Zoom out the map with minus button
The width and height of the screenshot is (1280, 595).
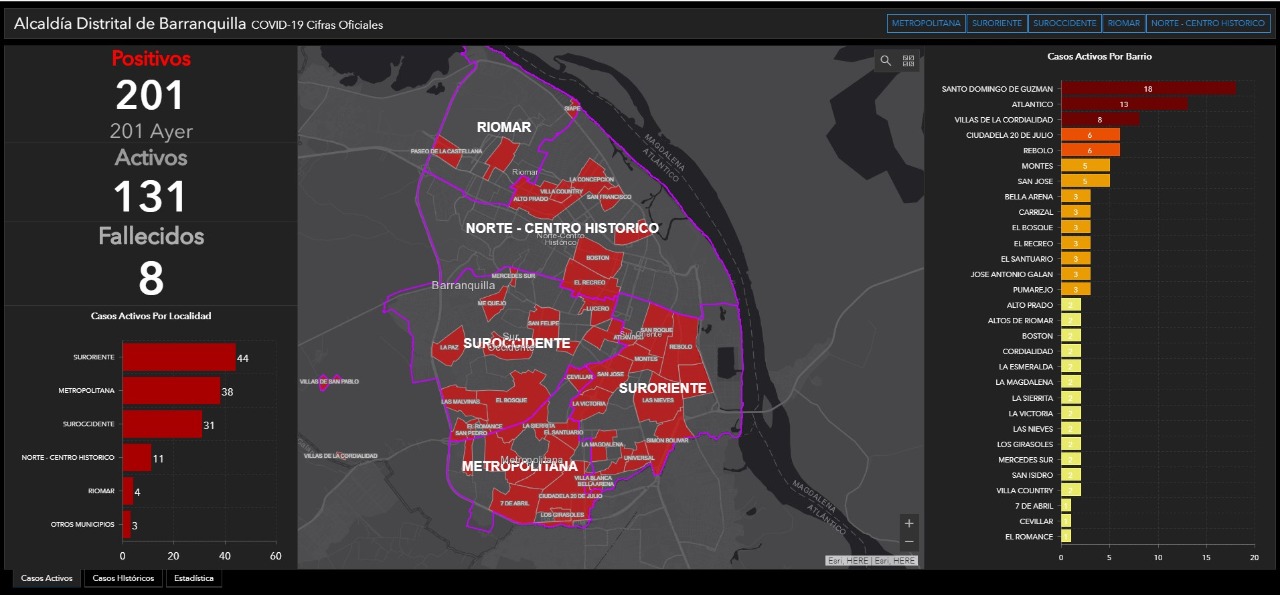pyautogui.click(x=908, y=541)
